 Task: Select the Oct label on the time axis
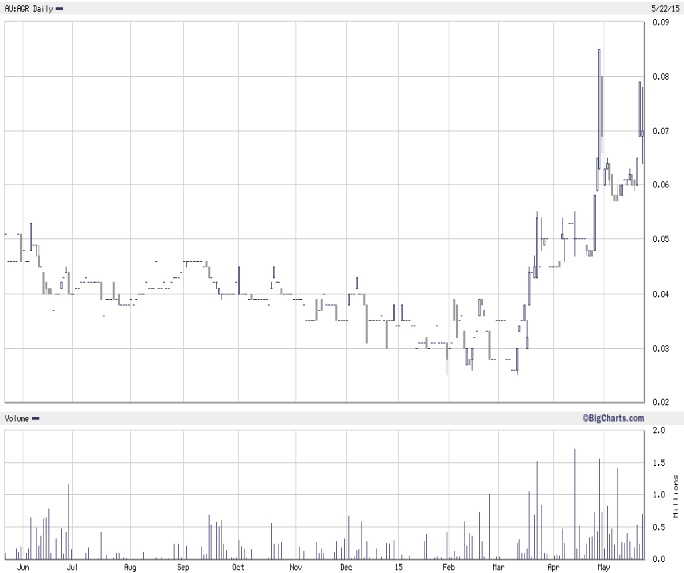coord(238,567)
